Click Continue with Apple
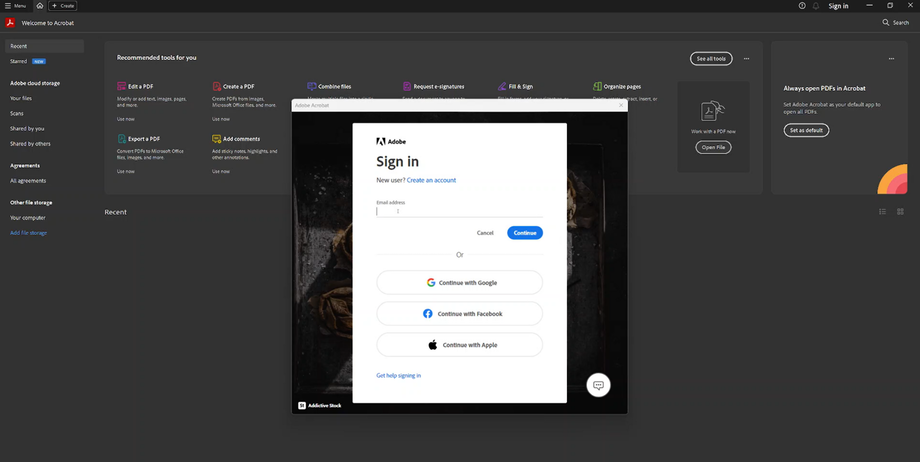The image size is (920, 462). 459,345
